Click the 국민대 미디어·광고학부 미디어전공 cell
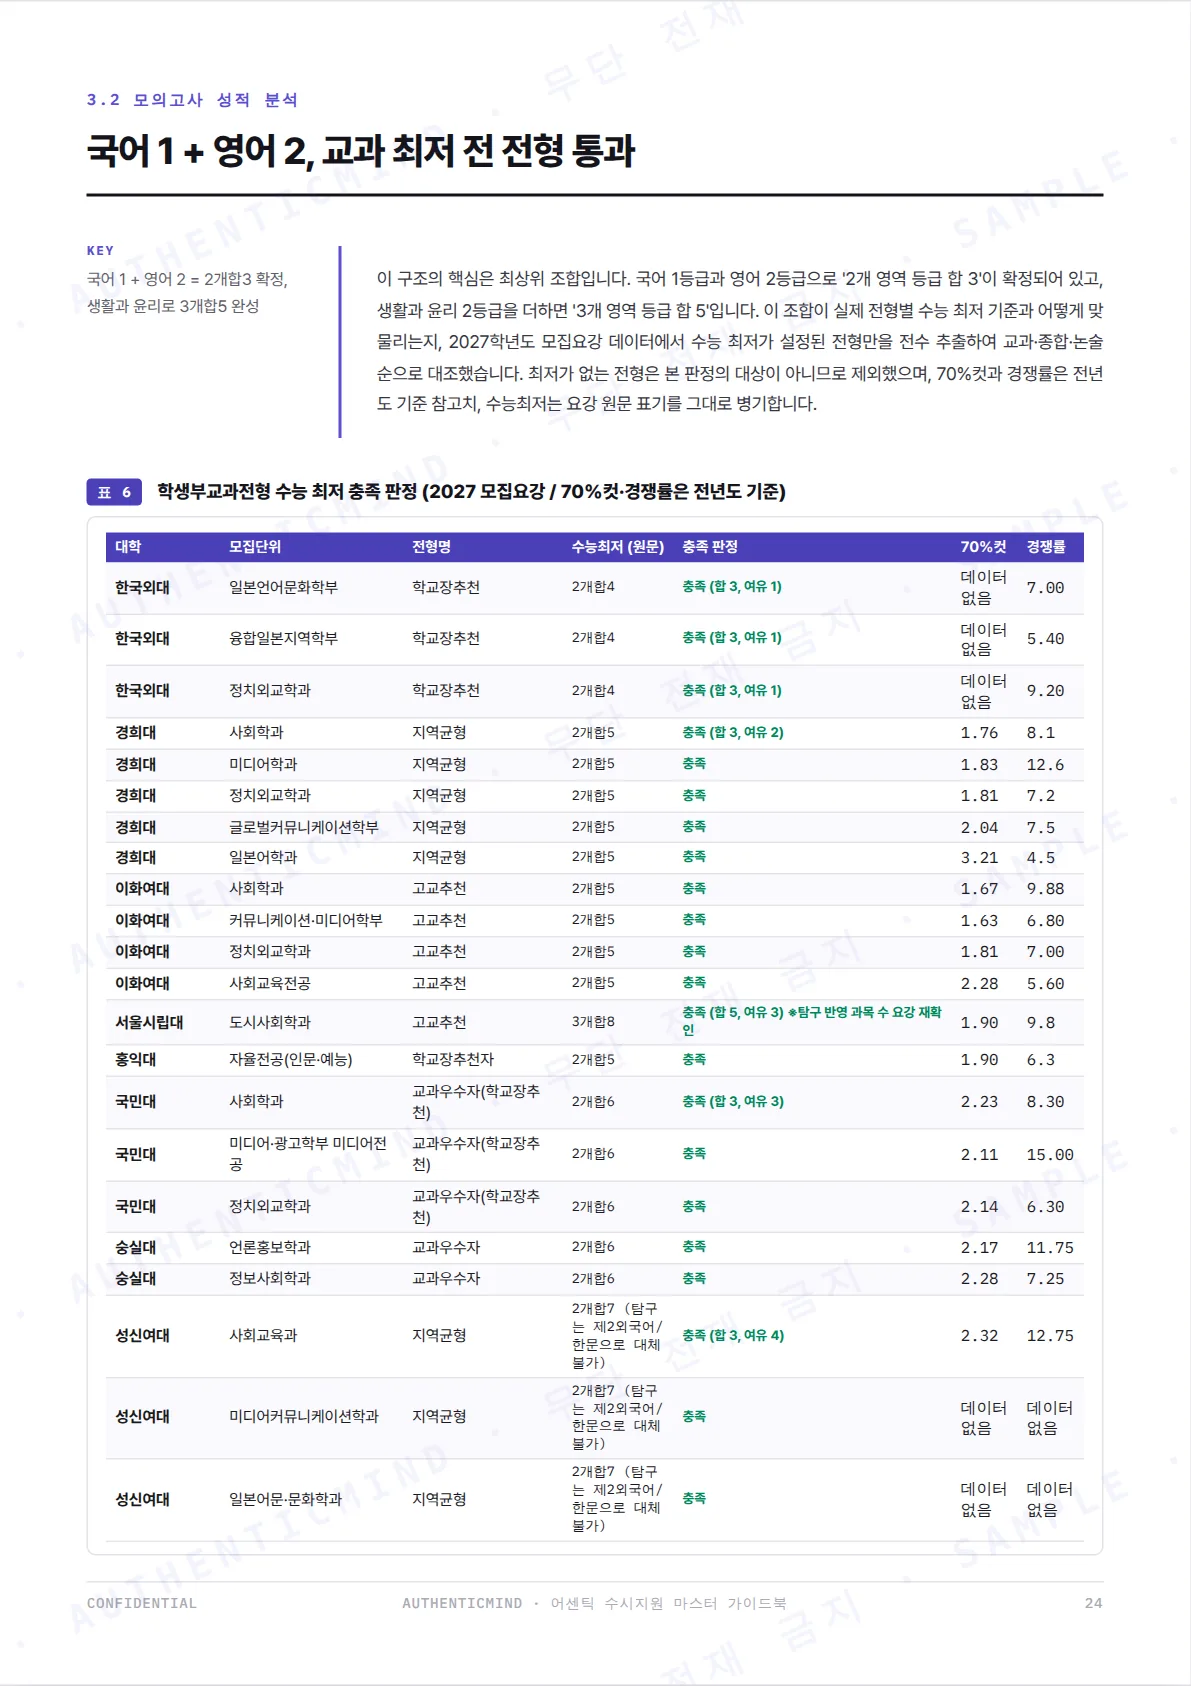This screenshot has height=1686, width=1191. point(308,1154)
